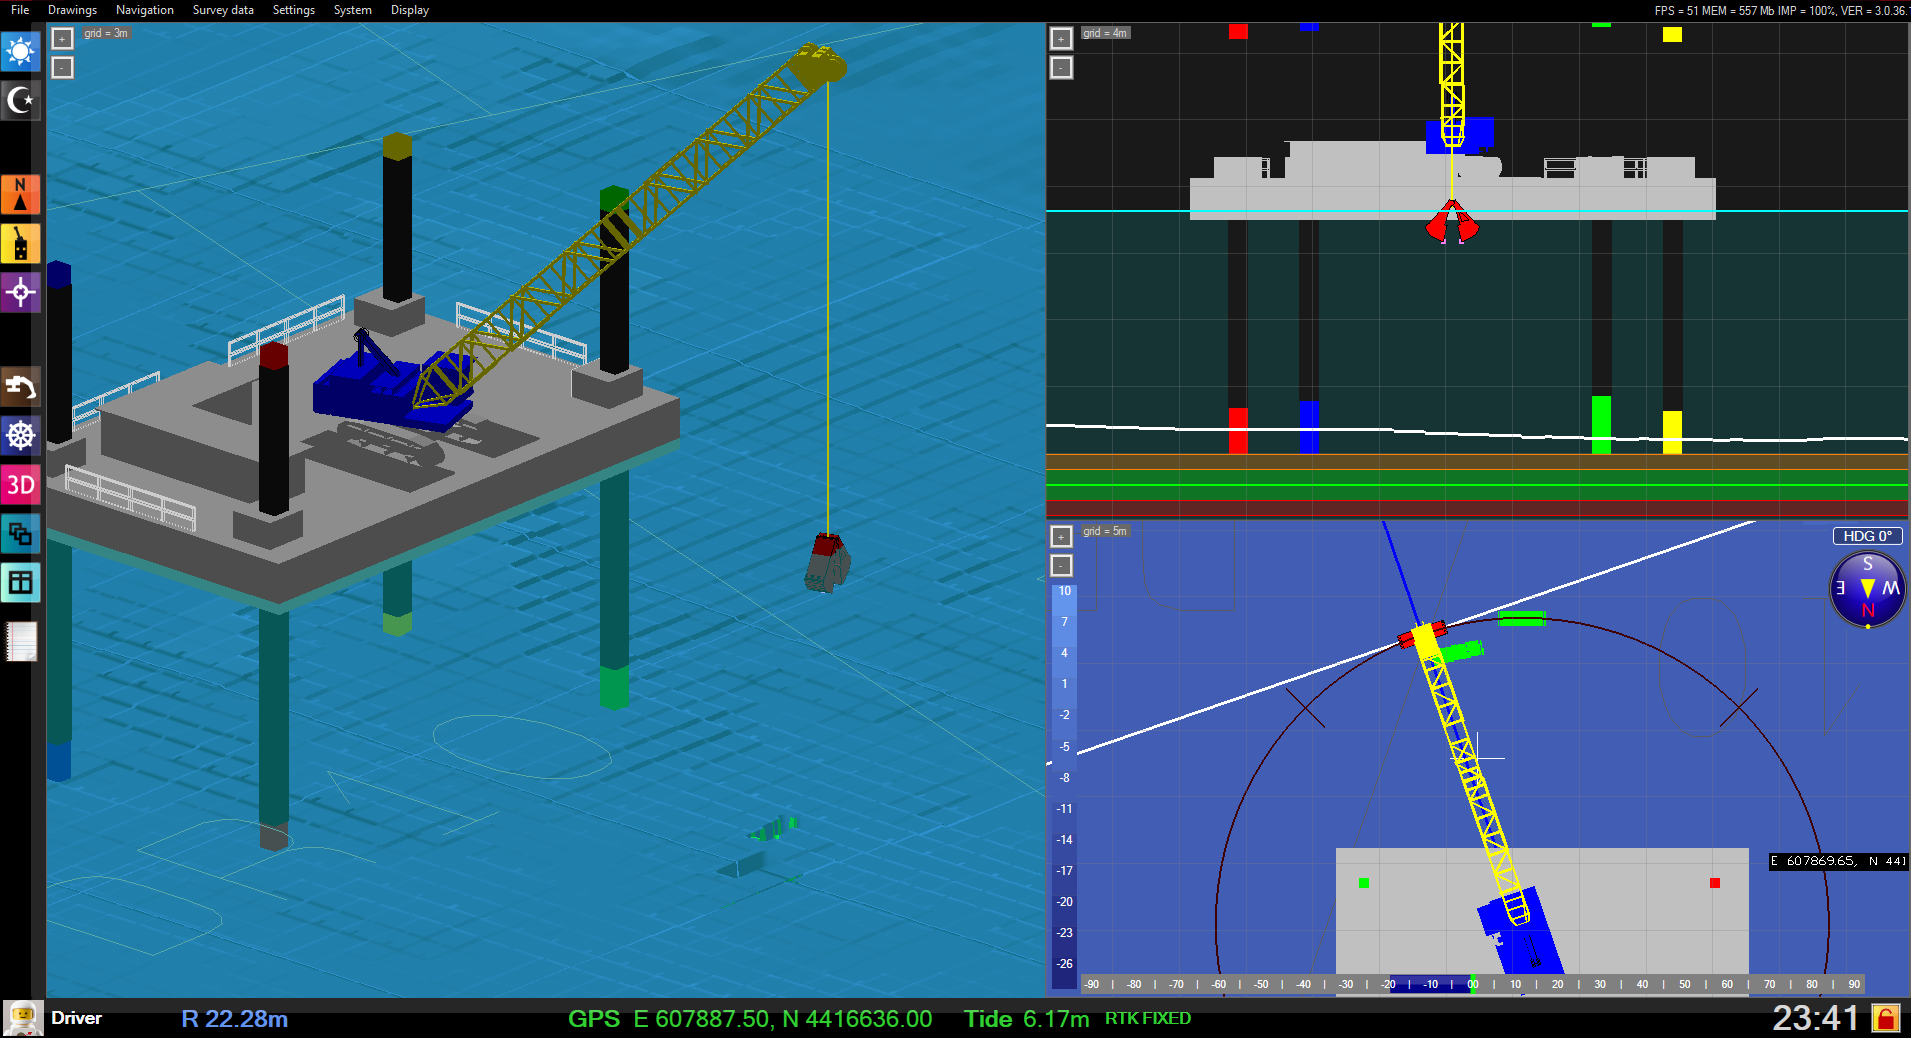Click the panel grid layout icon
This screenshot has height=1038, width=1911.
tap(20, 582)
